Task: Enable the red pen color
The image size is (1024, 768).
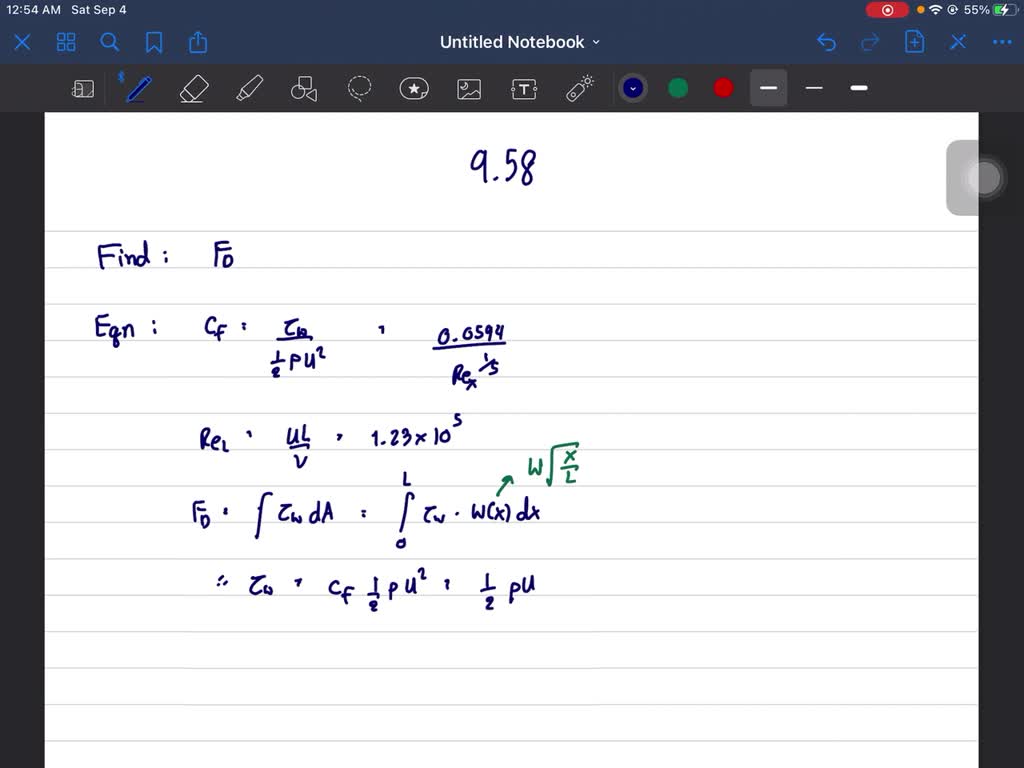Action: point(722,88)
